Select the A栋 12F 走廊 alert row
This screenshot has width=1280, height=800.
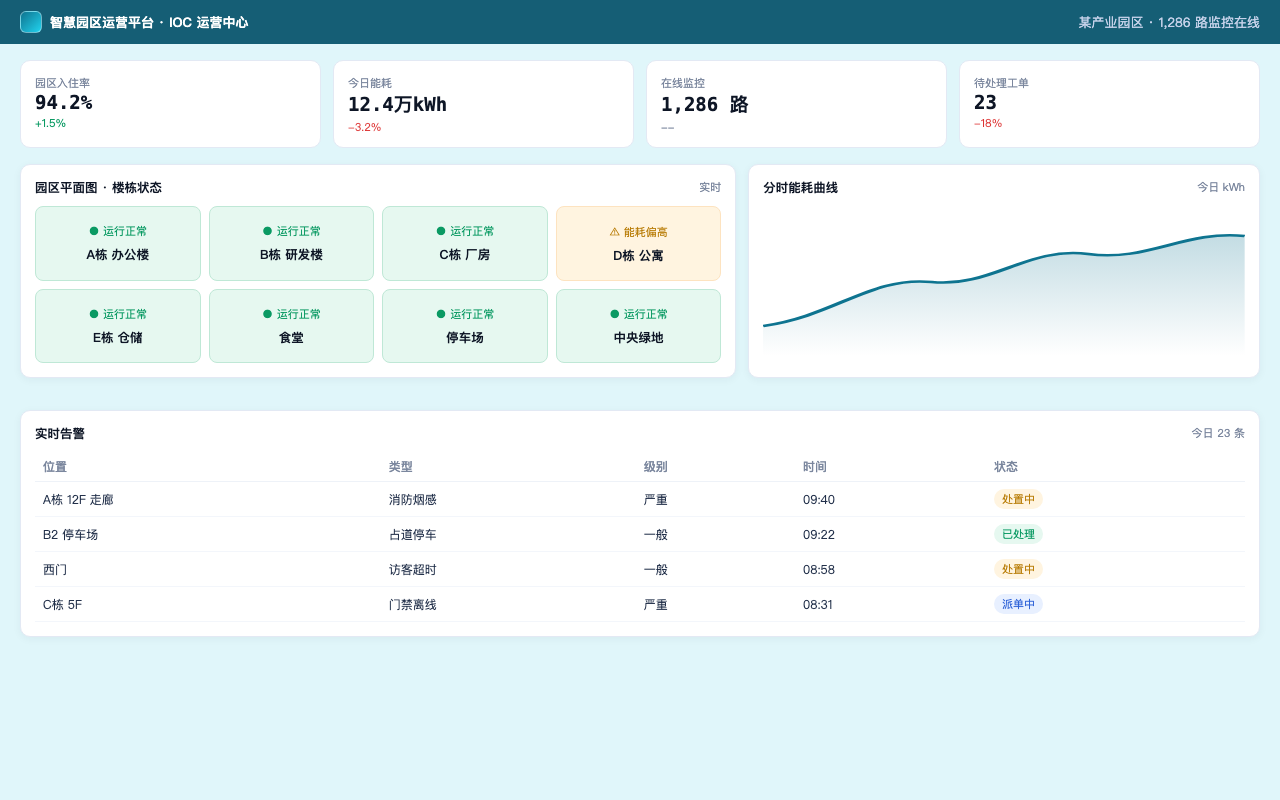click(x=640, y=499)
